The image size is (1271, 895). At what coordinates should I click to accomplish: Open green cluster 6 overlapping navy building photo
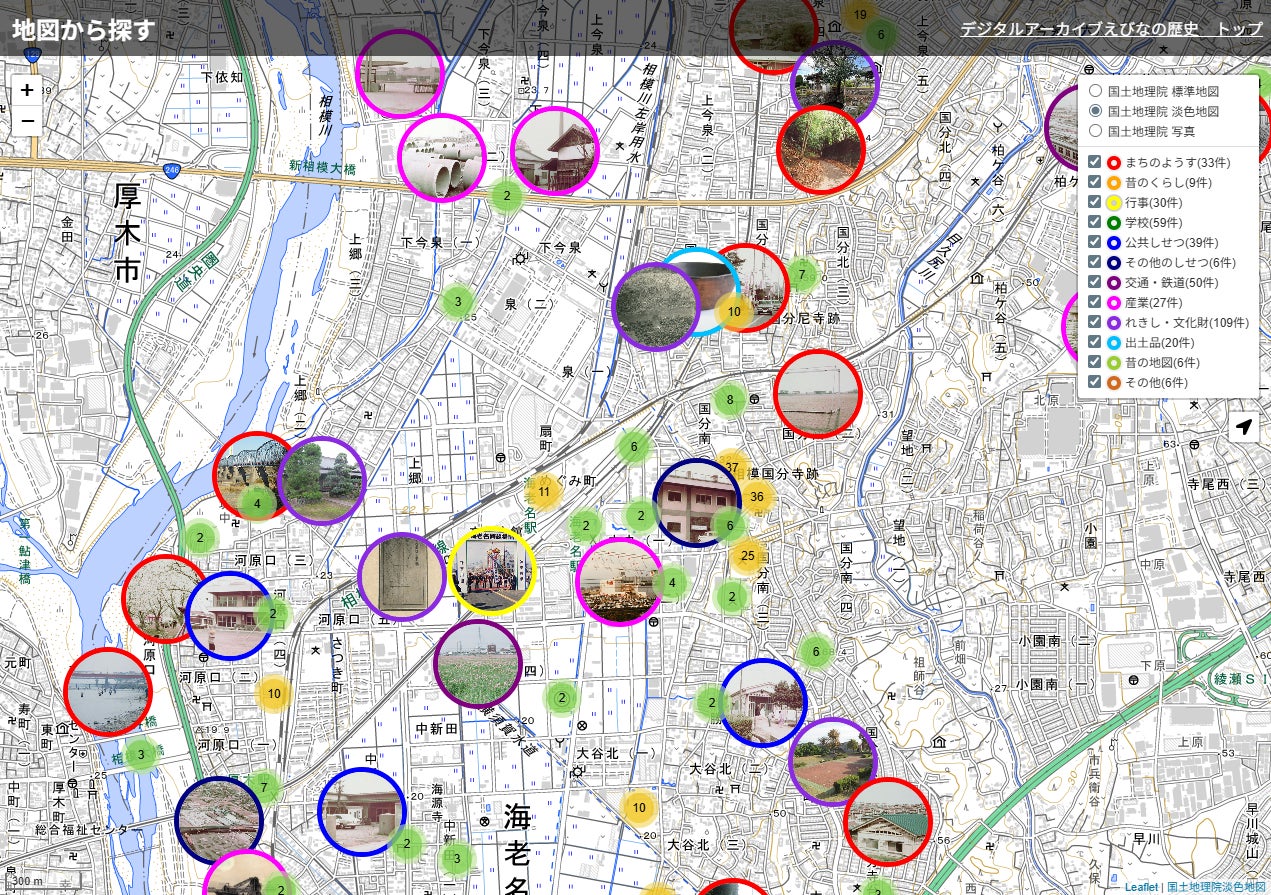729,525
